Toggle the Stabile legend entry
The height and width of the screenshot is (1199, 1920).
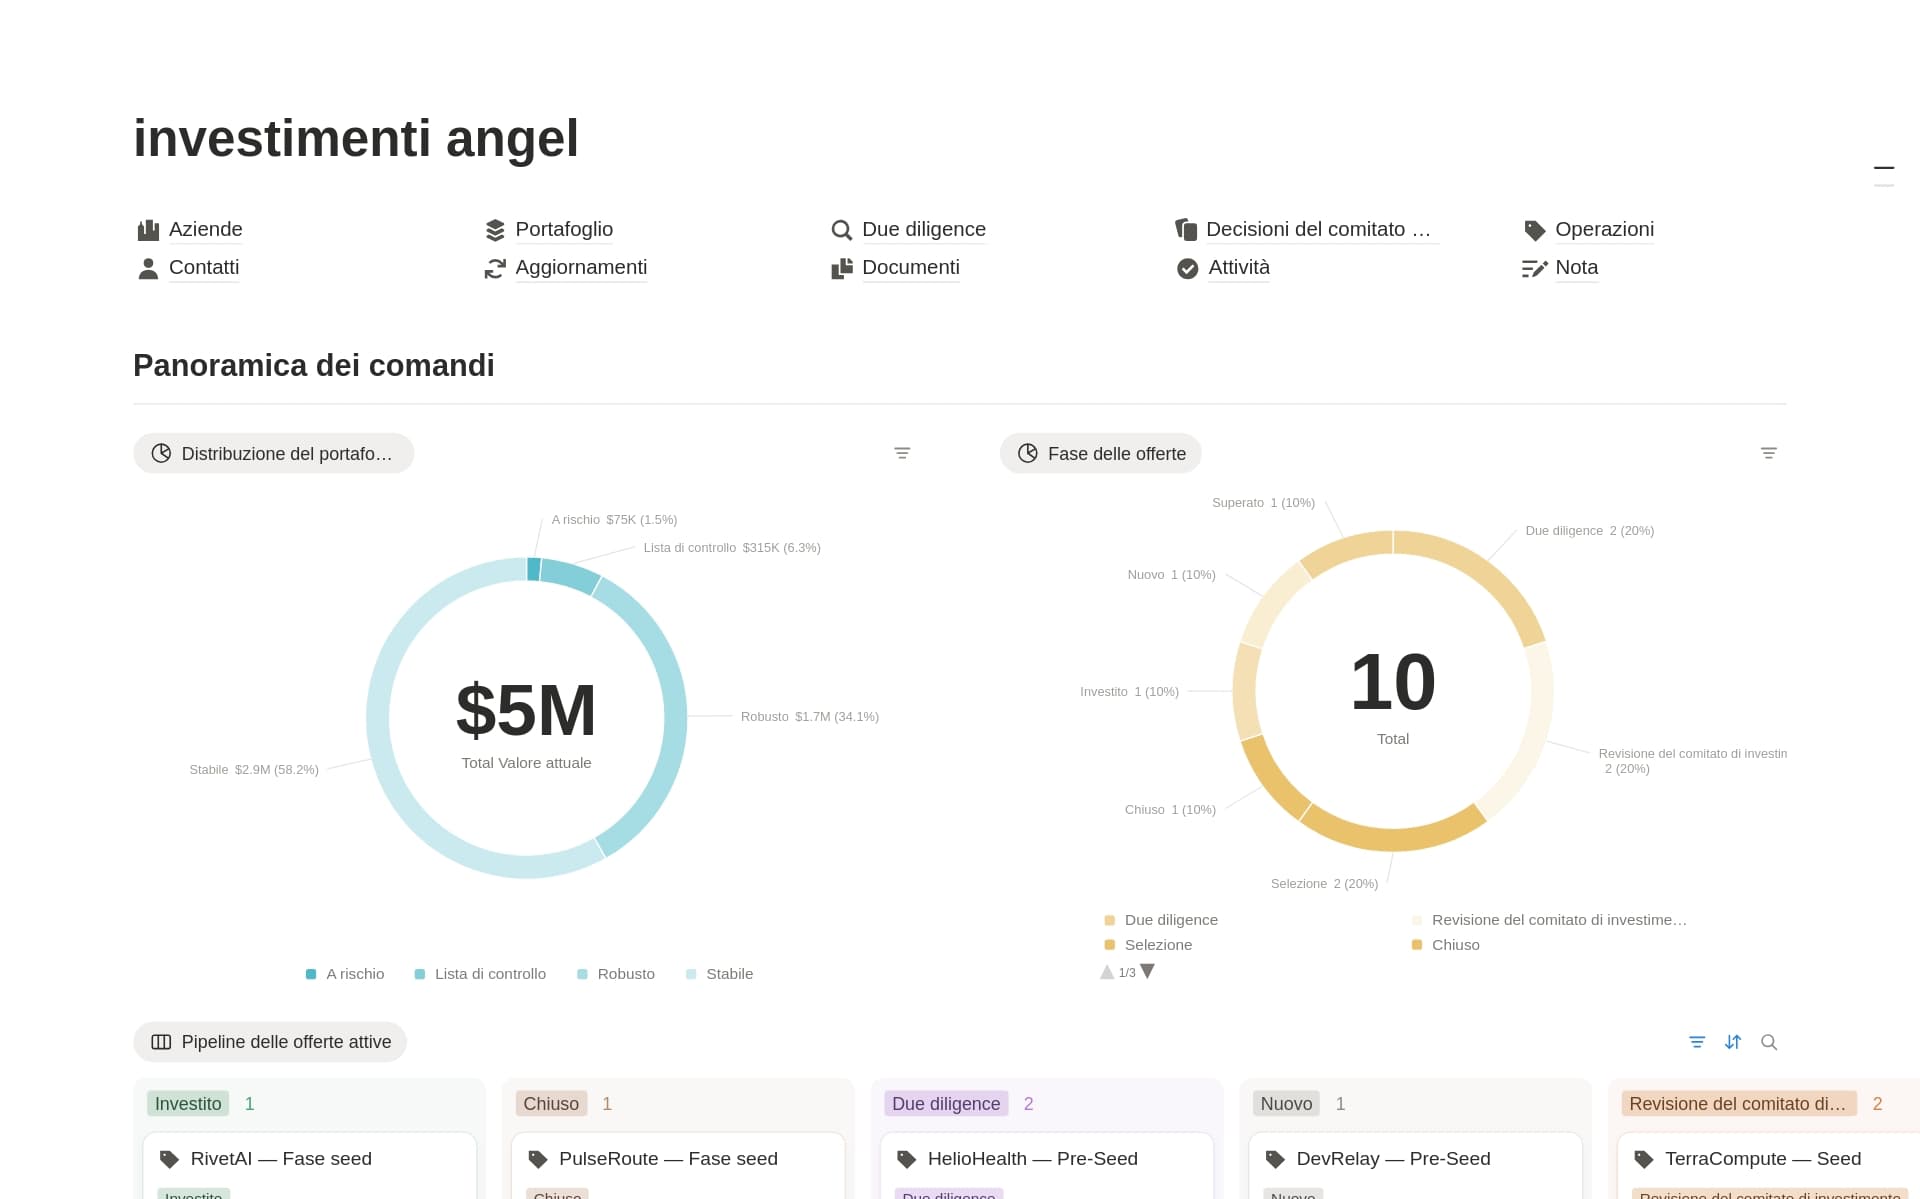tap(719, 974)
